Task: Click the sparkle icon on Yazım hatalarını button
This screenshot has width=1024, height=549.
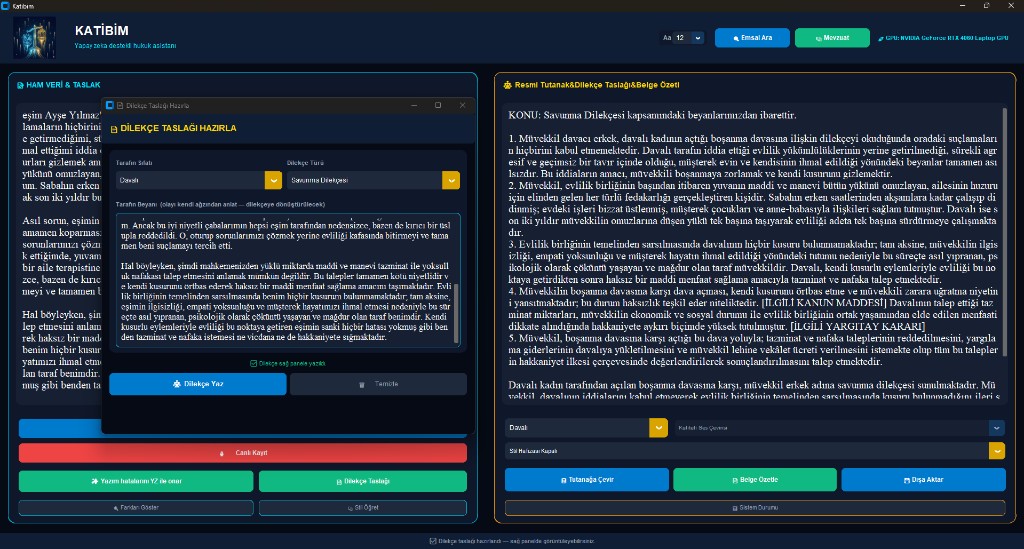Action: tap(95, 481)
